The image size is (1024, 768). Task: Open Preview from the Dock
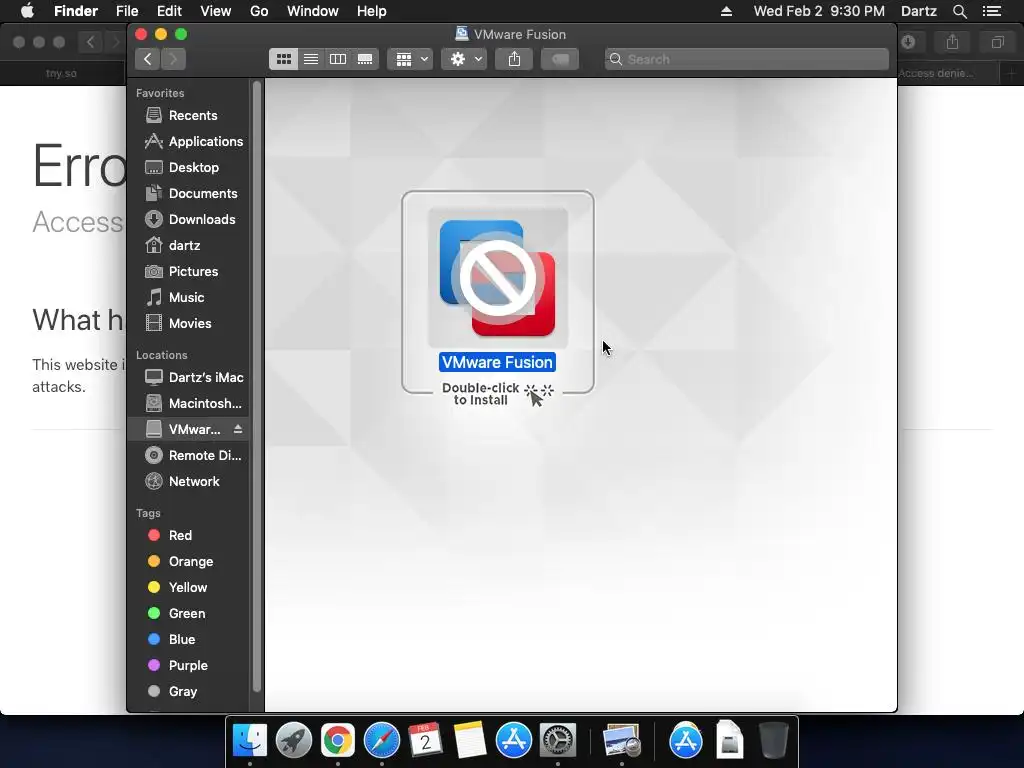622,741
